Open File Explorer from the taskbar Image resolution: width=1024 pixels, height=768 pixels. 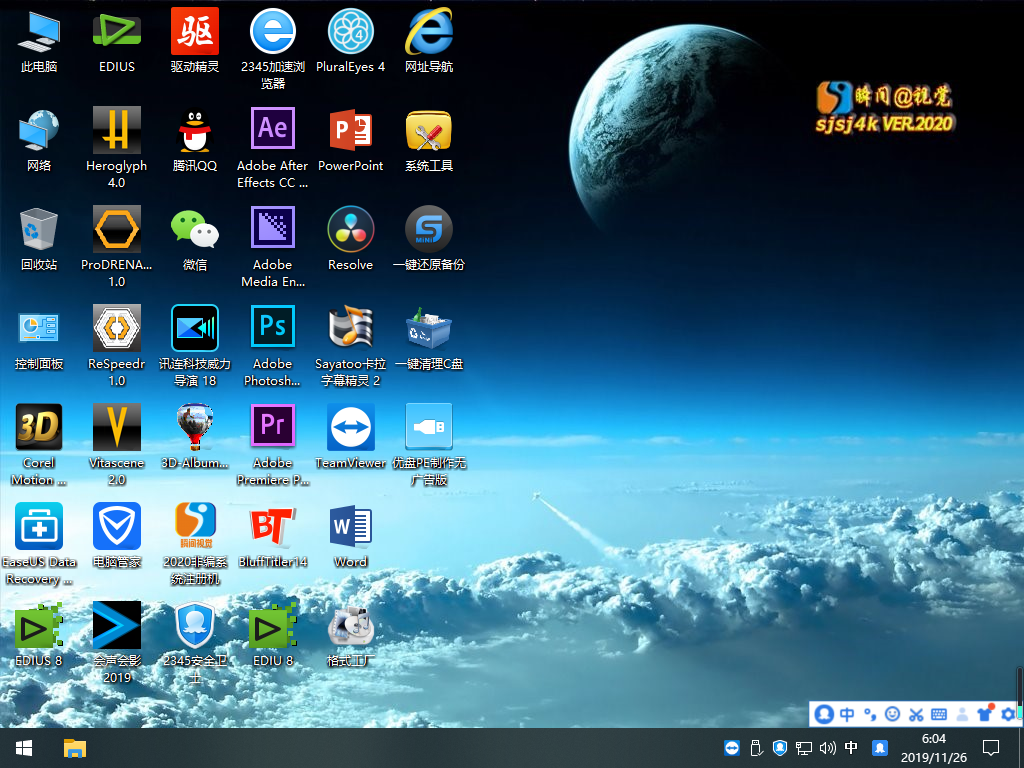click(74, 748)
